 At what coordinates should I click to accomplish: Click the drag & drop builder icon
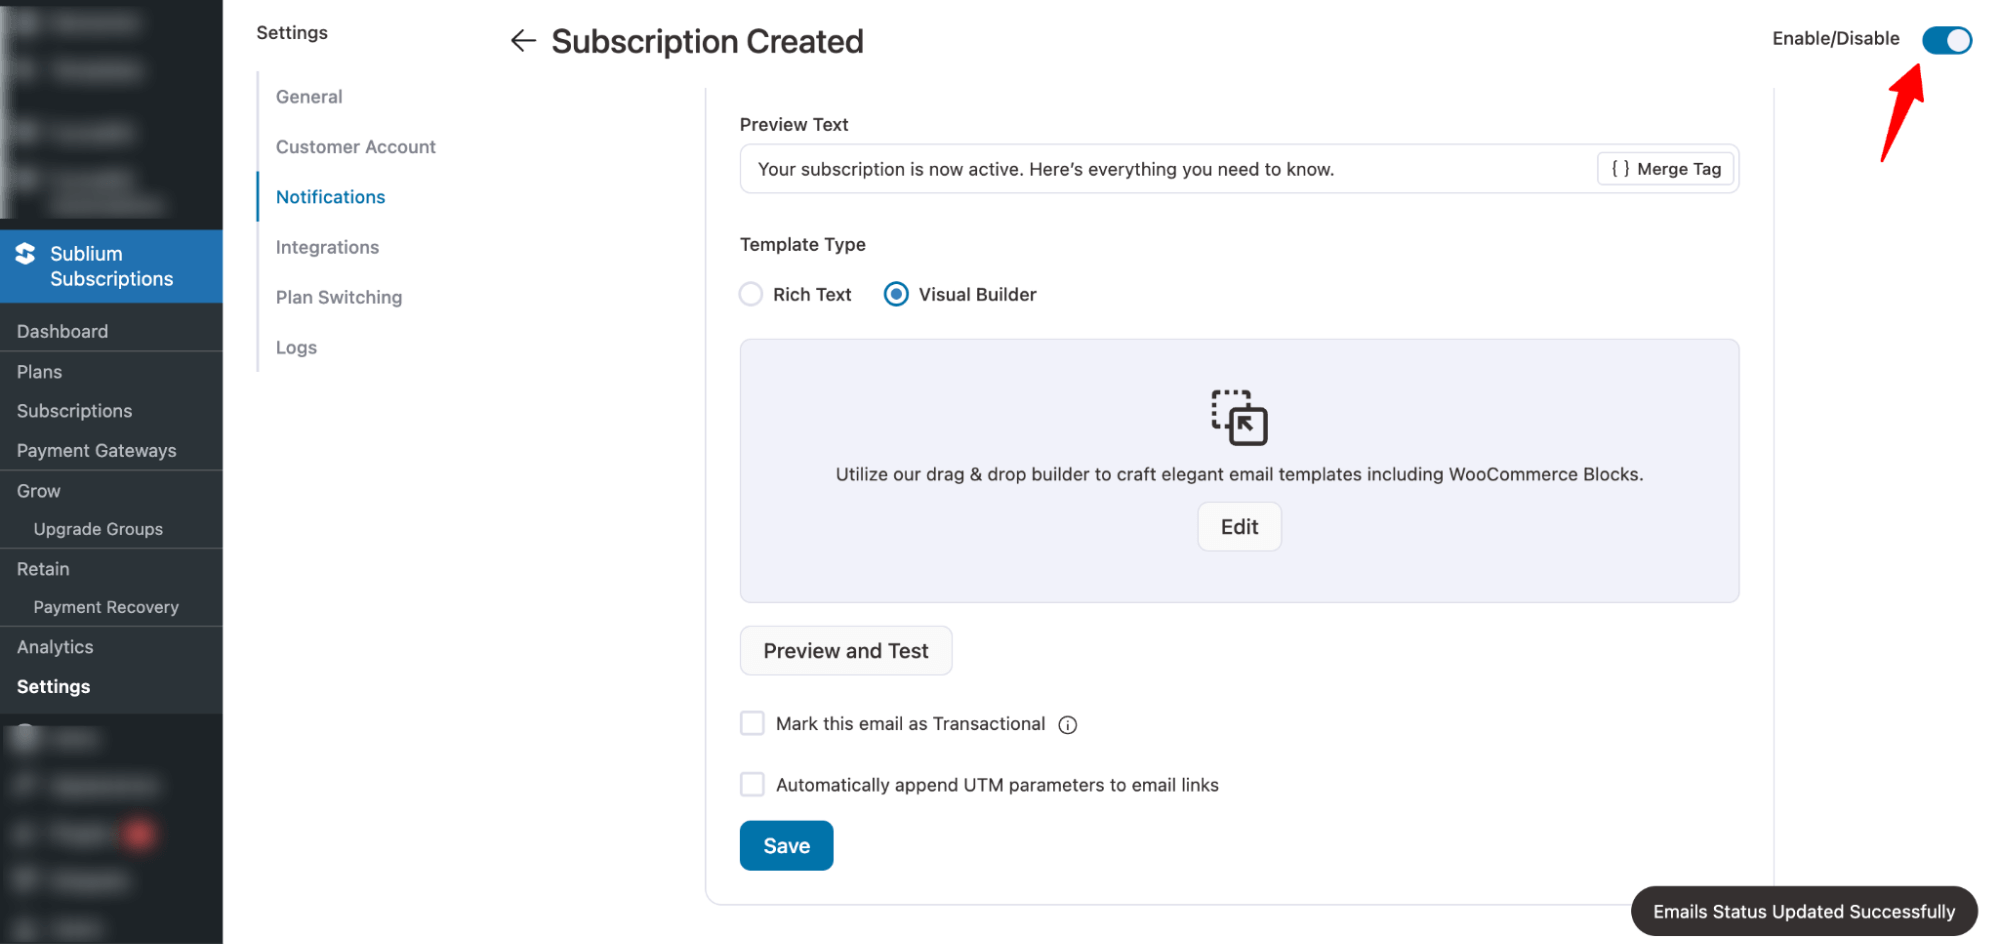(x=1239, y=420)
